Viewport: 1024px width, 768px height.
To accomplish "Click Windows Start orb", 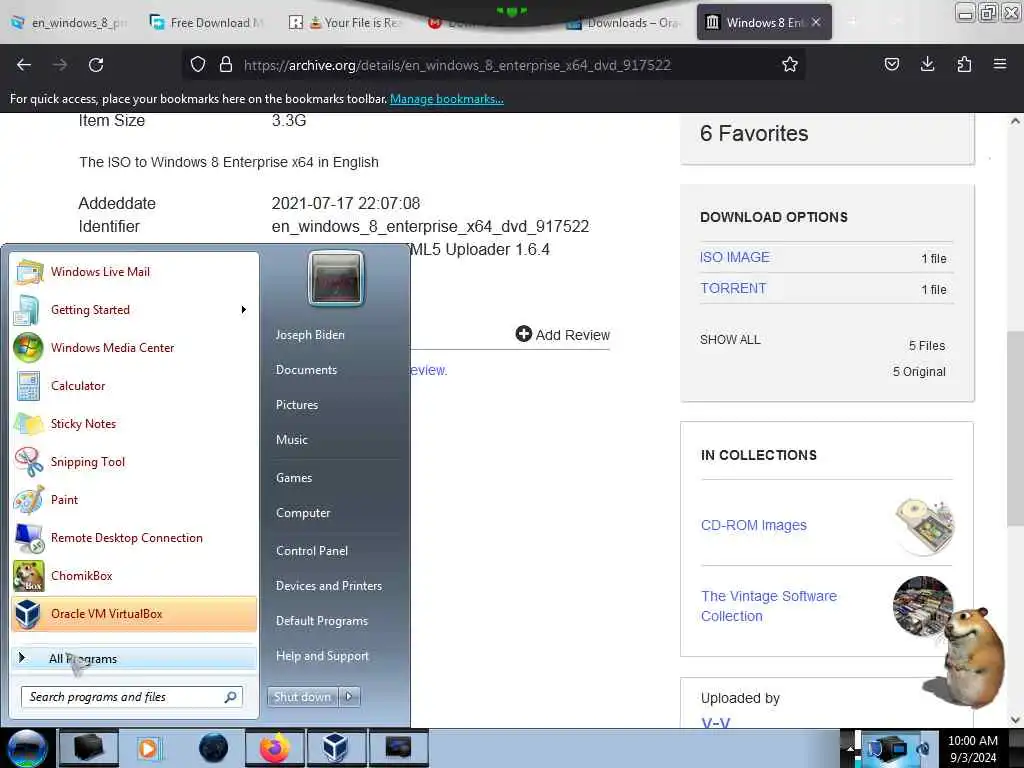I will click(26, 748).
